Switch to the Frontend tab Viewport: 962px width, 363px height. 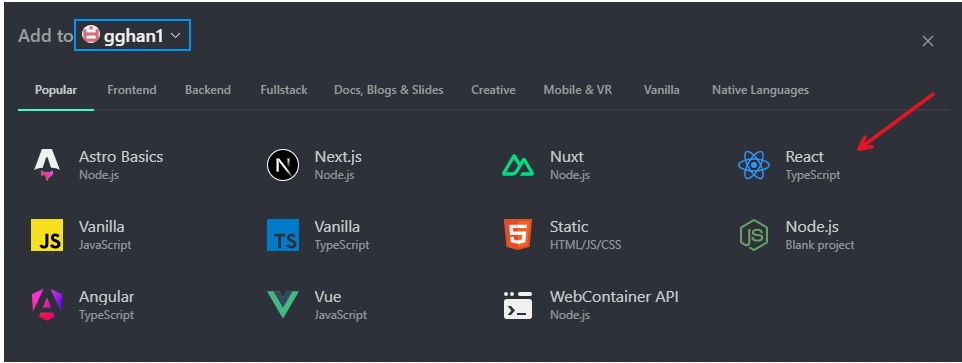click(x=132, y=90)
